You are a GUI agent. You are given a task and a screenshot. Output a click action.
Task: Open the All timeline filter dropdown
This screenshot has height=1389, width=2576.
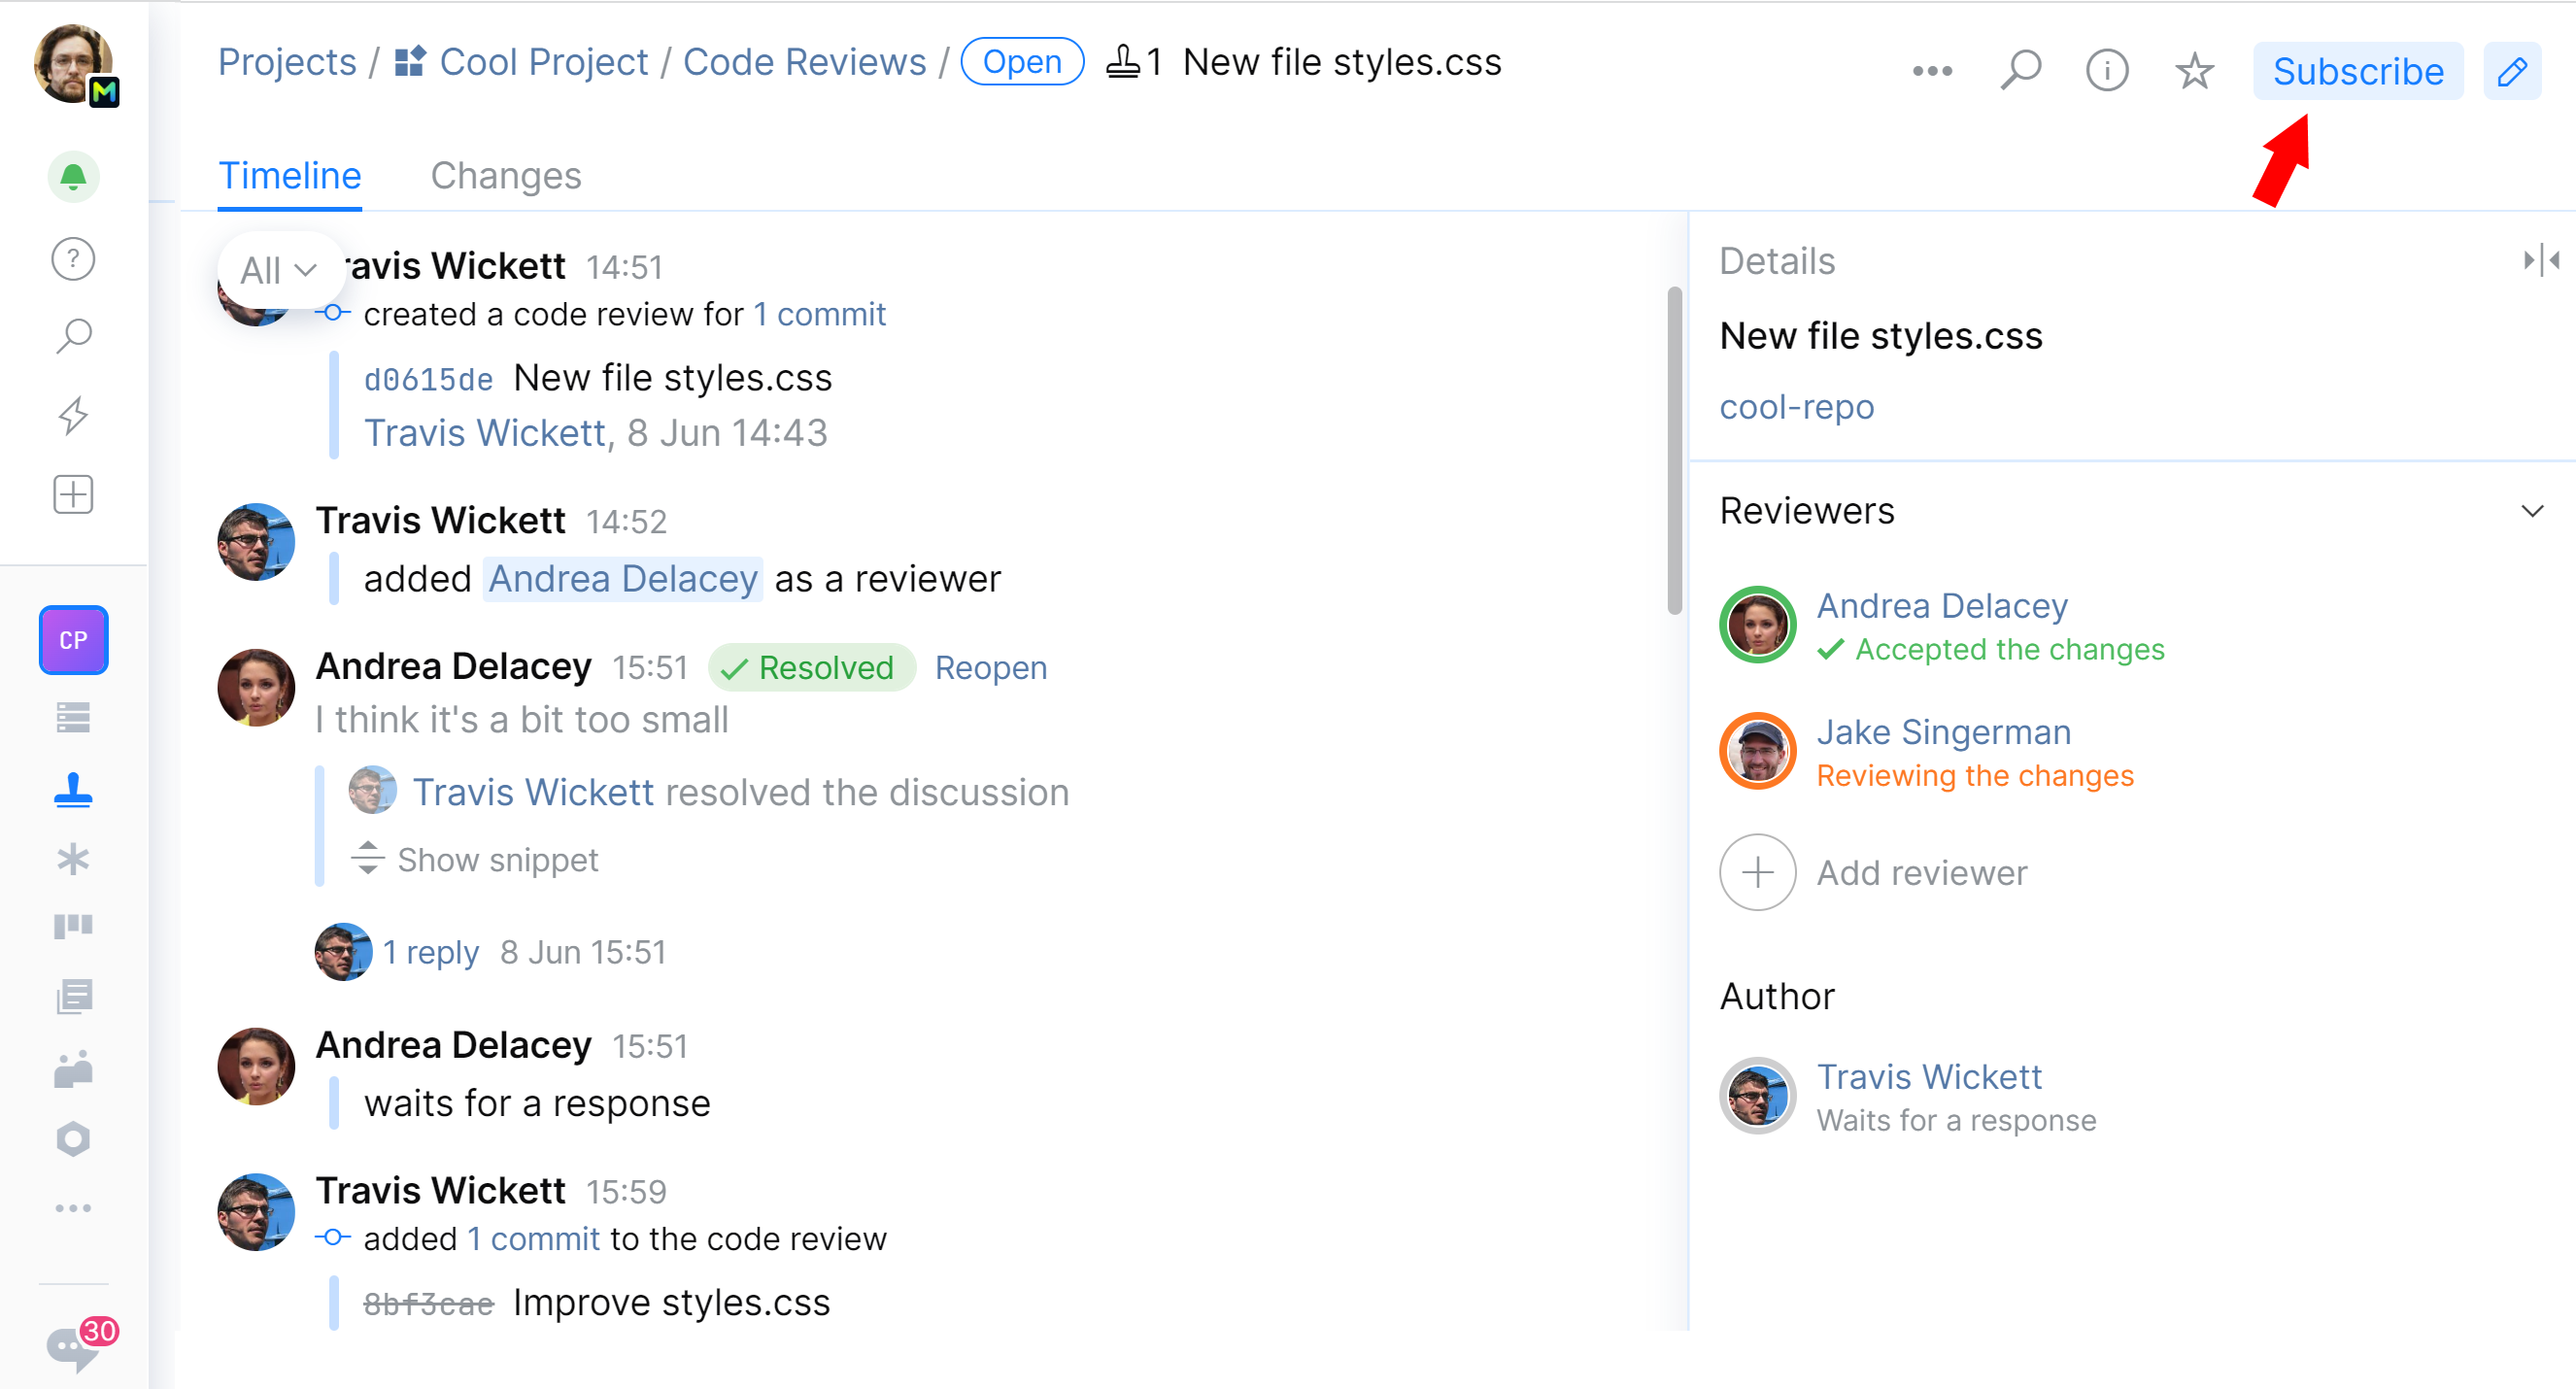(278, 270)
